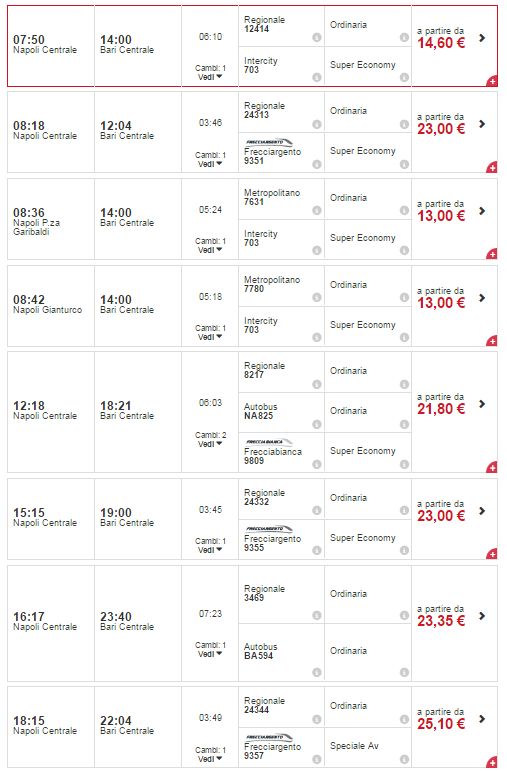Screen dimensions: 507x771
Task: Select the 14,60 € fare arrow
Action: (482, 38)
